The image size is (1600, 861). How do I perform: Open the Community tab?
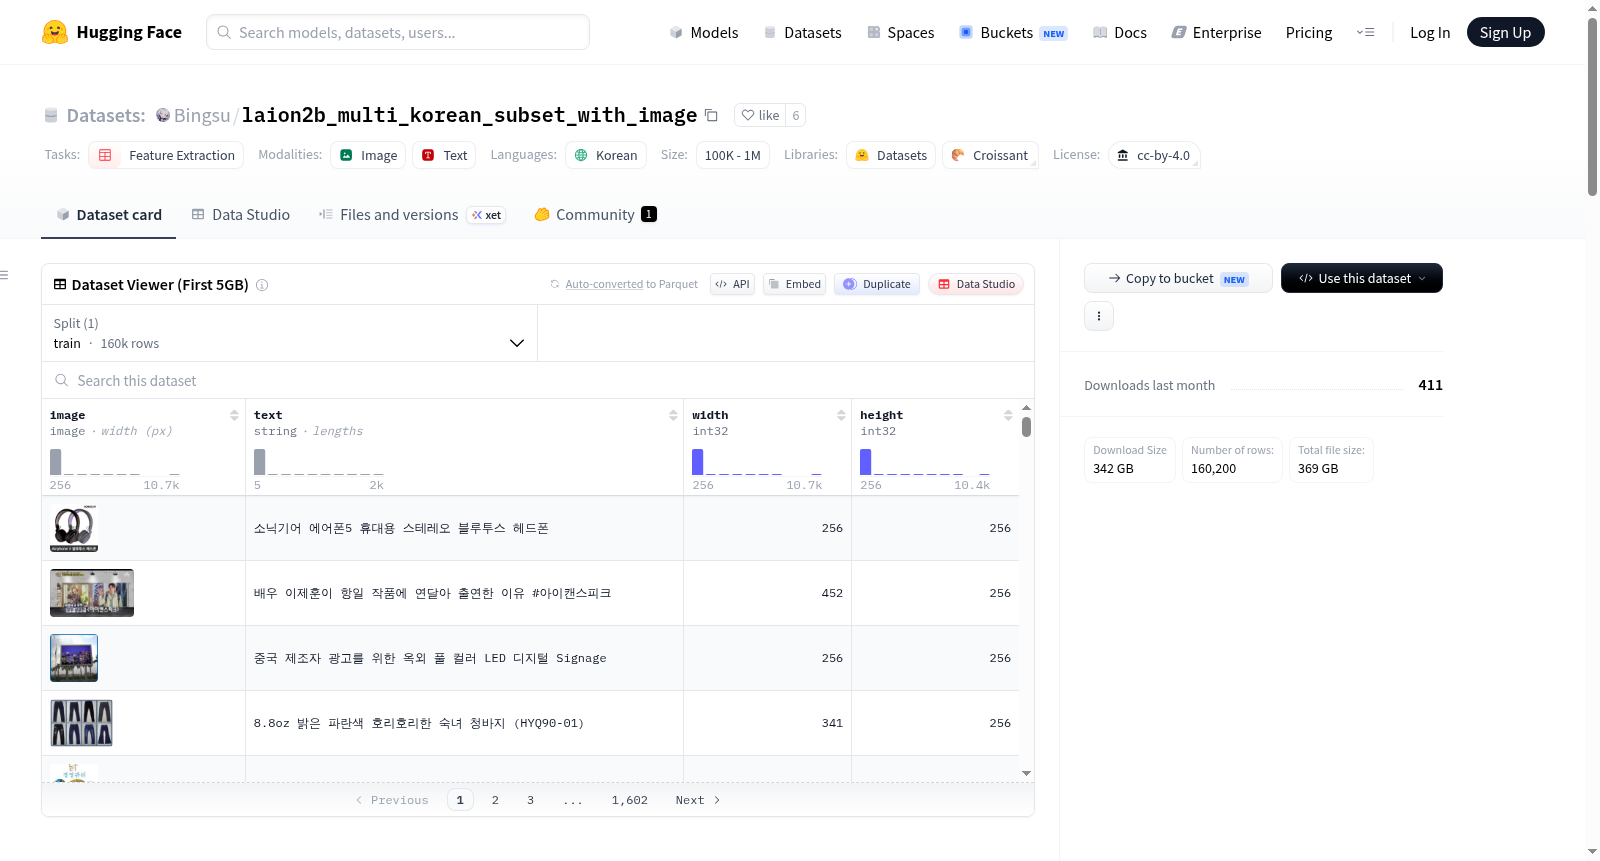(x=595, y=215)
